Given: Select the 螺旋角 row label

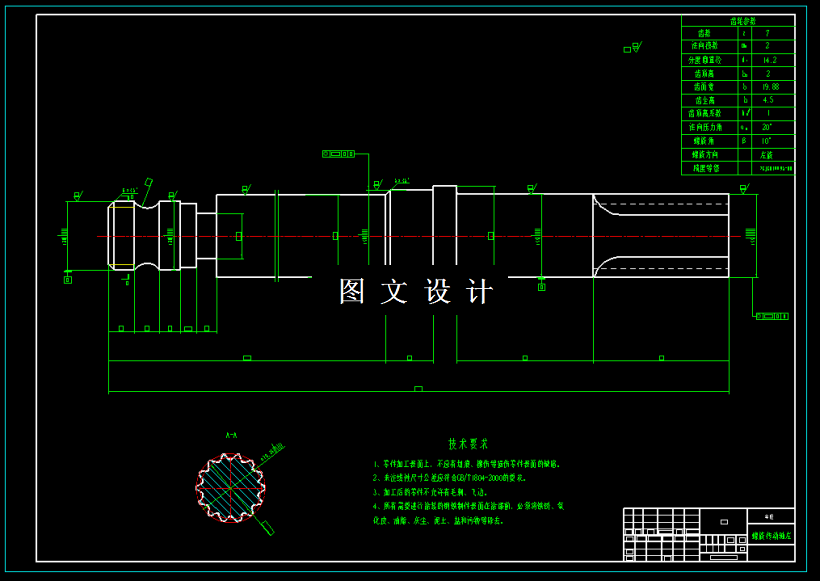Looking at the screenshot, I should (x=704, y=141).
